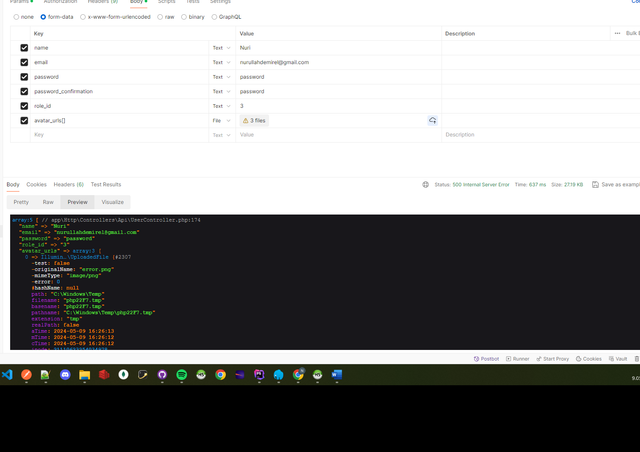Toggle the role_id row checkbox
The width and height of the screenshot is (640, 452).
24,106
